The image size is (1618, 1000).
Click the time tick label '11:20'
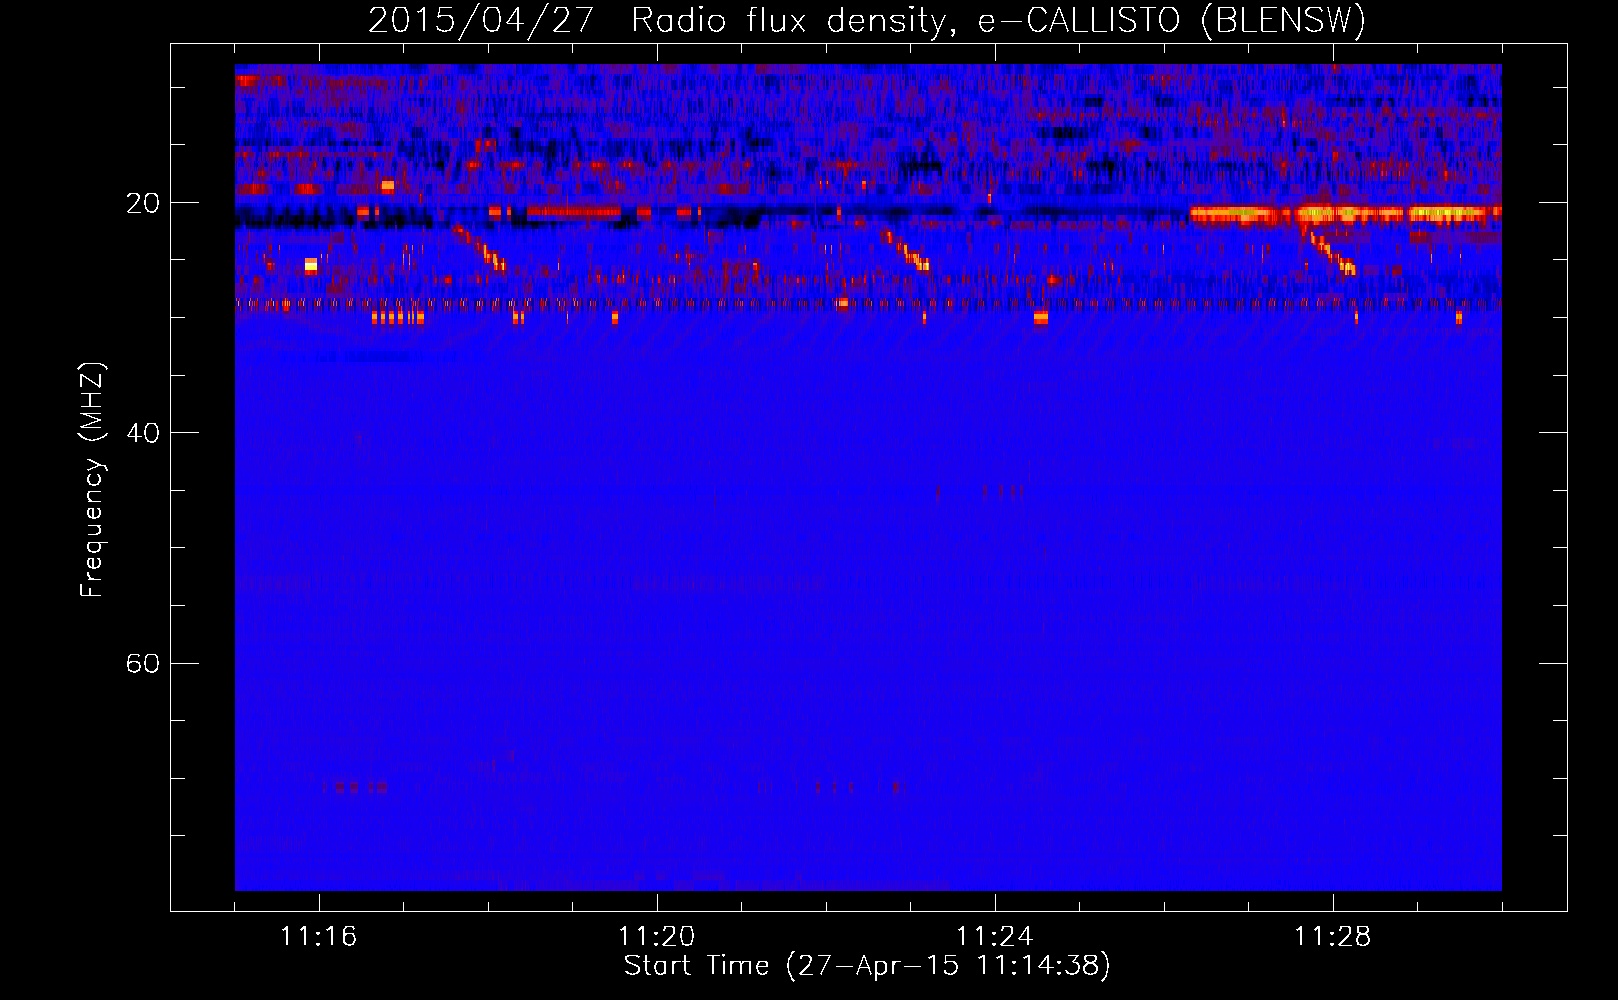(x=657, y=936)
